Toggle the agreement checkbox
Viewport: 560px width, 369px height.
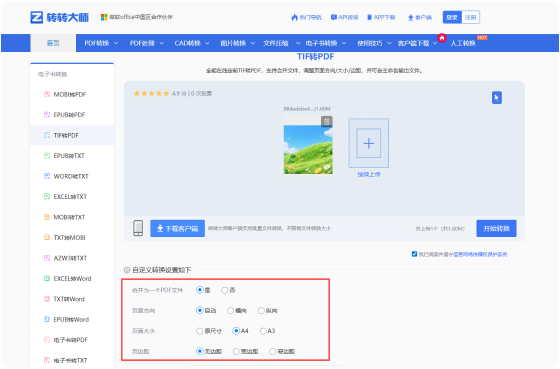pyautogui.click(x=414, y=254)
